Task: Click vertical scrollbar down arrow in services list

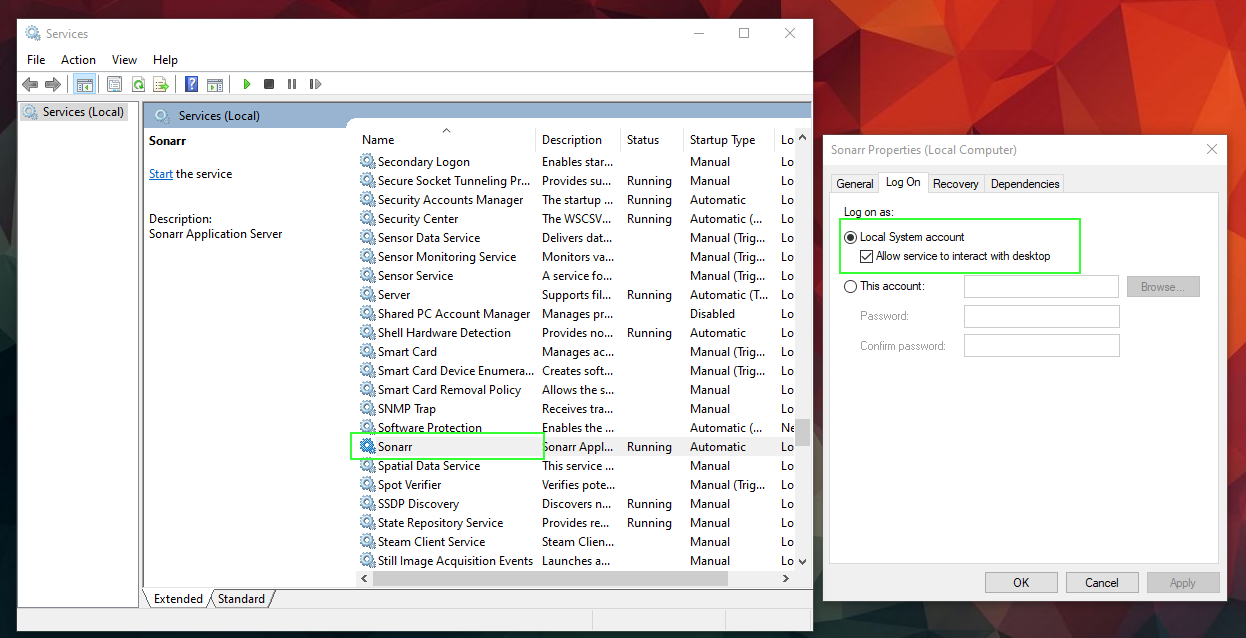Action: click(802, 562)
